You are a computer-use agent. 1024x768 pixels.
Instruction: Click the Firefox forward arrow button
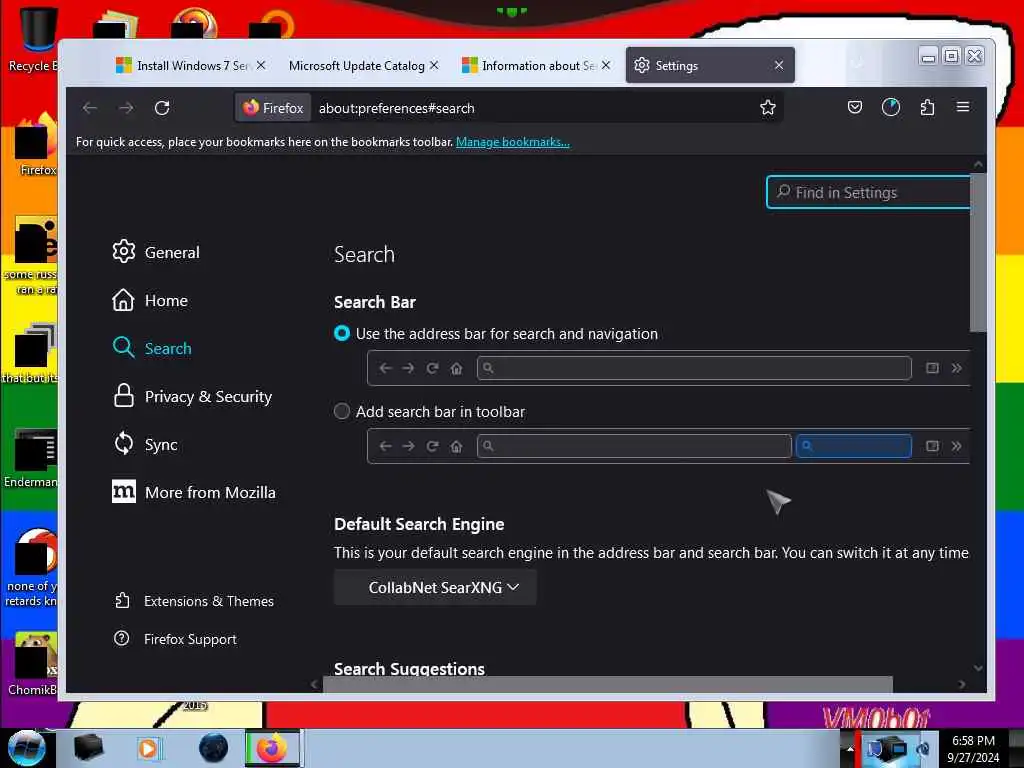tap(126, 108)
